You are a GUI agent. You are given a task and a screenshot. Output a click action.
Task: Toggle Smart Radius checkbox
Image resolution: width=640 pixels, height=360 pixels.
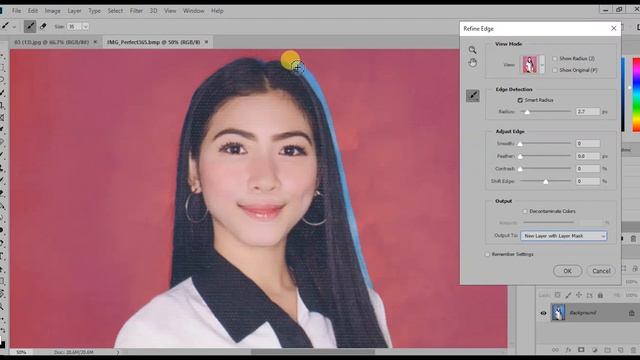tap(520, 100)
